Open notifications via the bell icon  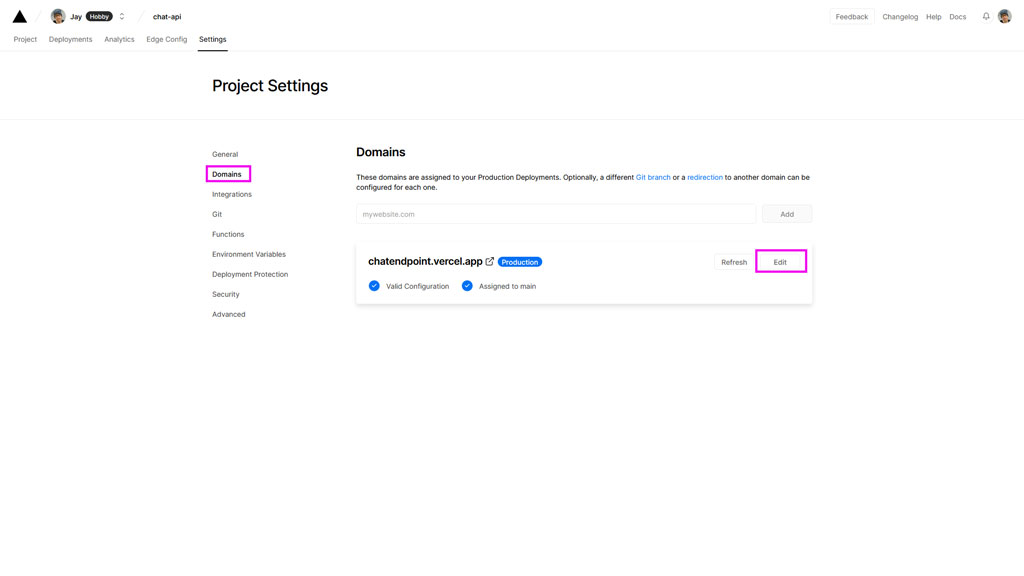[x=985, y=16]
